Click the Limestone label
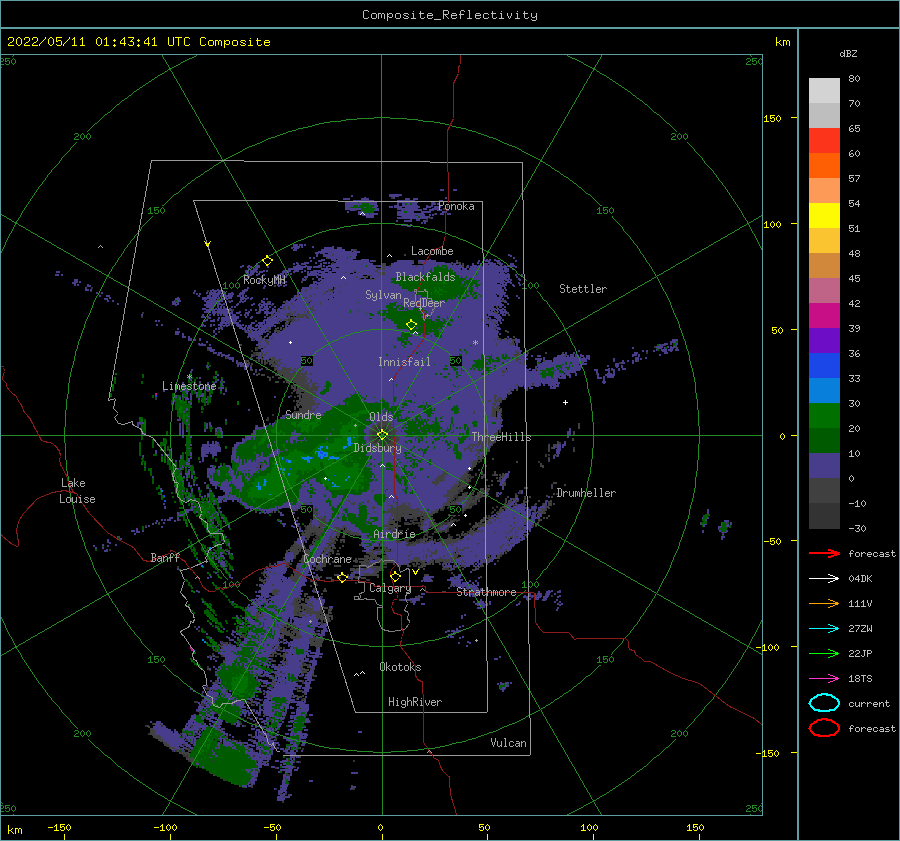Screen dimensions: 900x841 pos(189,386)
